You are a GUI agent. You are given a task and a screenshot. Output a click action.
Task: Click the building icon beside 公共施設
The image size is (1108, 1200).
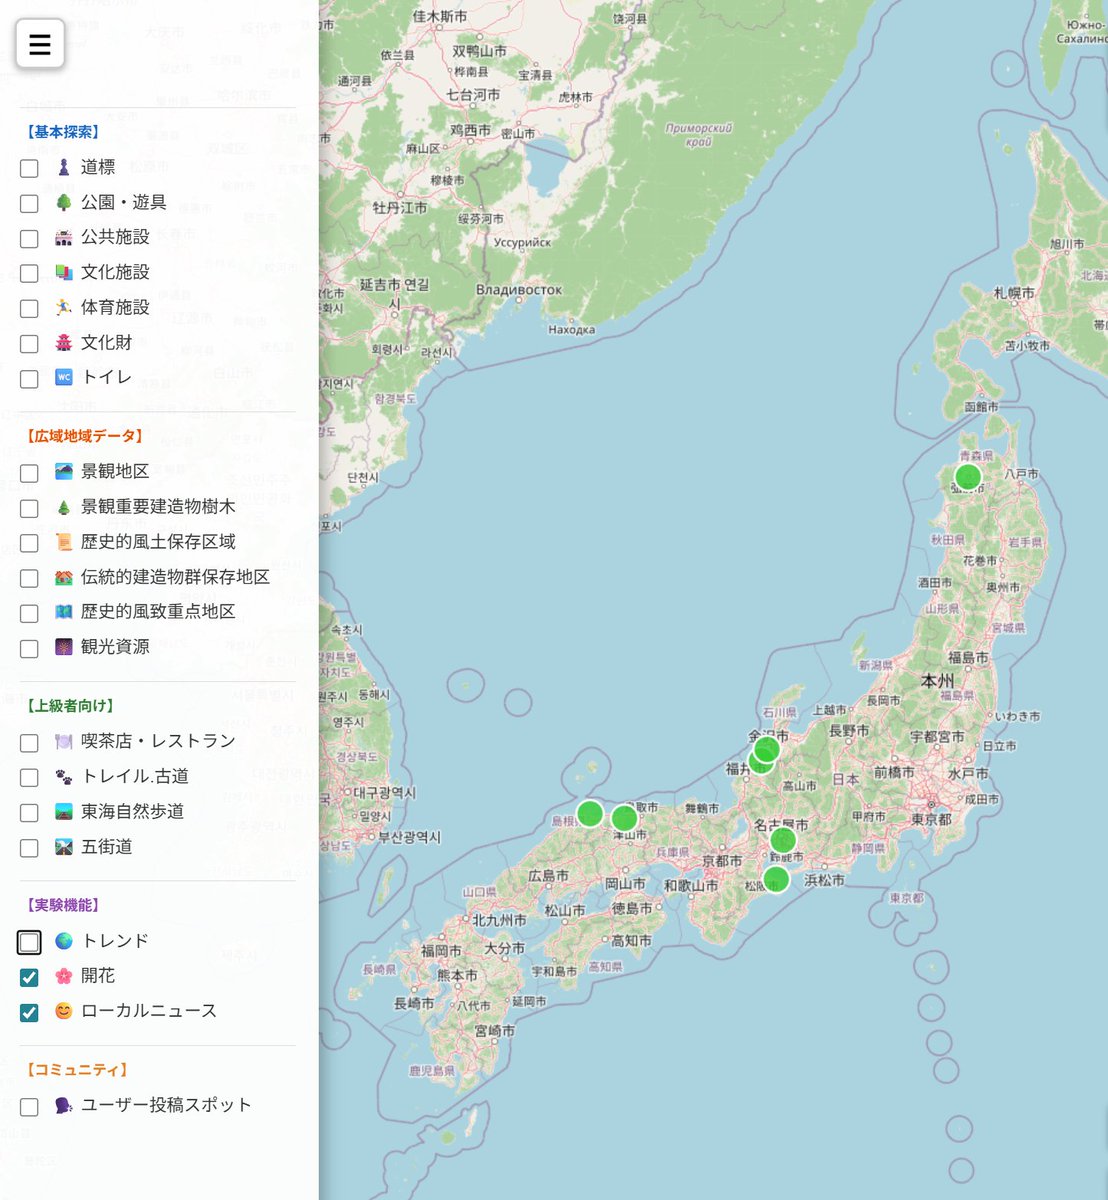click(x=64, y=237)
